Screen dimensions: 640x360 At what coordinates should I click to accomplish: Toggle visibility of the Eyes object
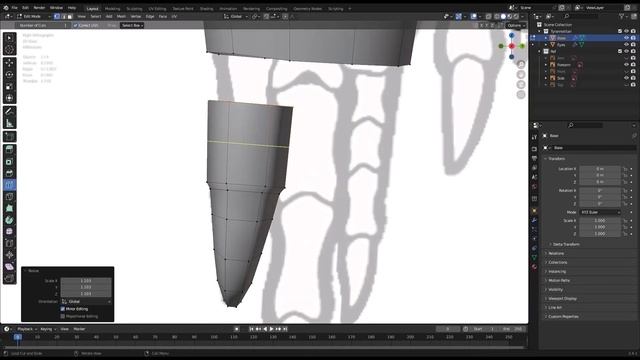pyautogui.click(x=627, y=44)
